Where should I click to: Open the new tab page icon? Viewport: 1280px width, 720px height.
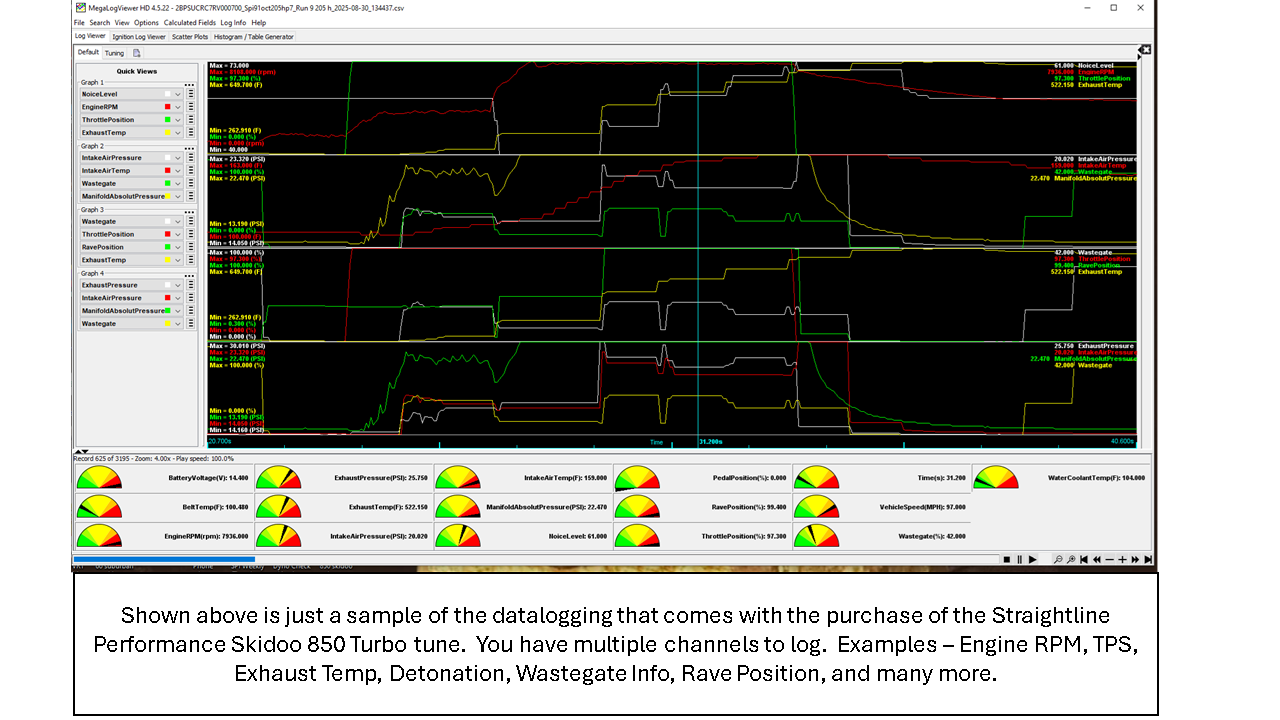coord(136,53)
